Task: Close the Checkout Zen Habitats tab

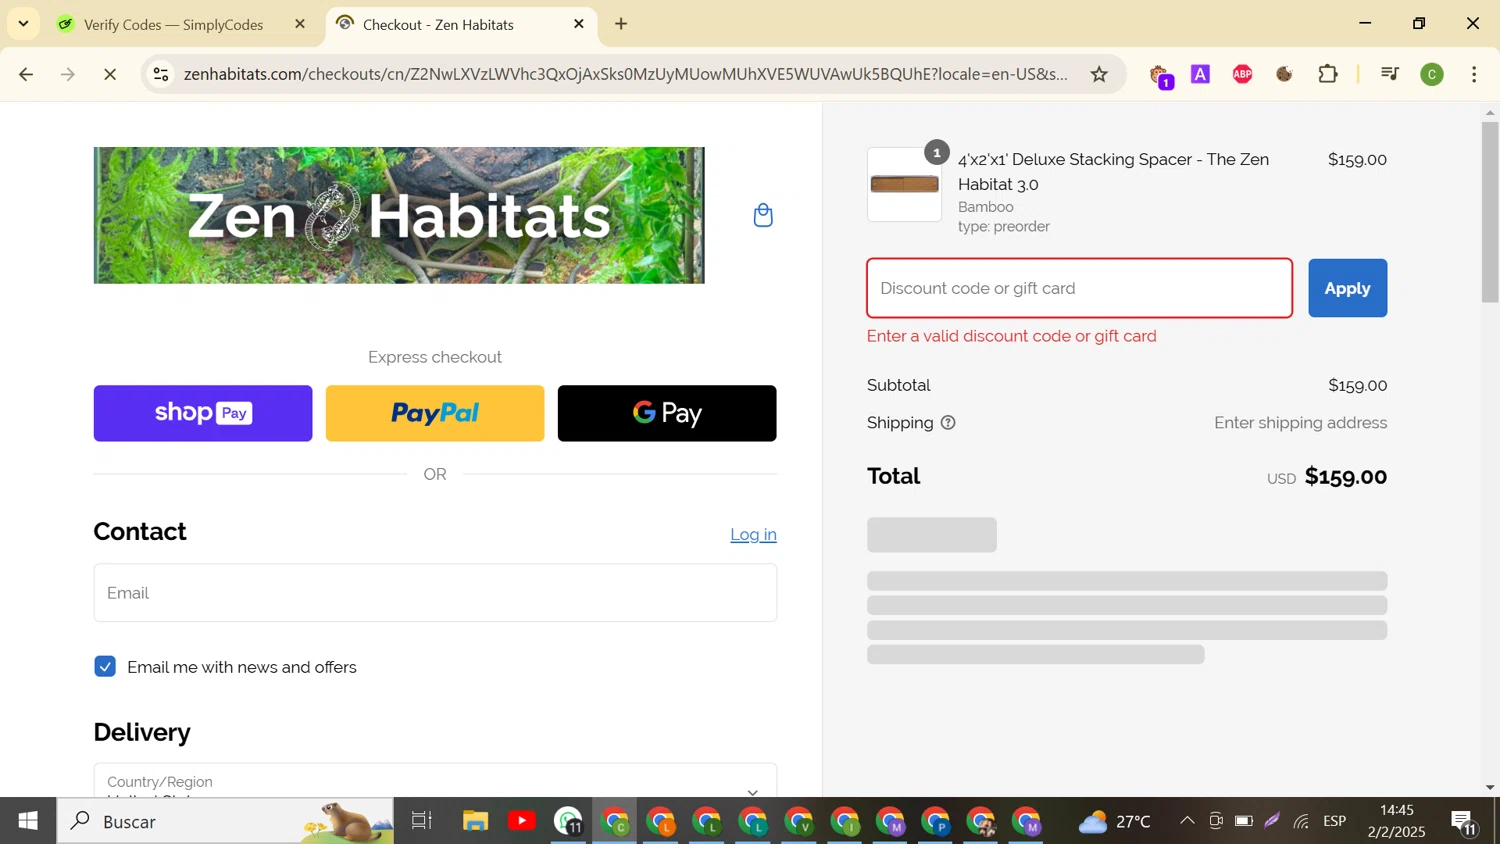Action: [578, 24]
